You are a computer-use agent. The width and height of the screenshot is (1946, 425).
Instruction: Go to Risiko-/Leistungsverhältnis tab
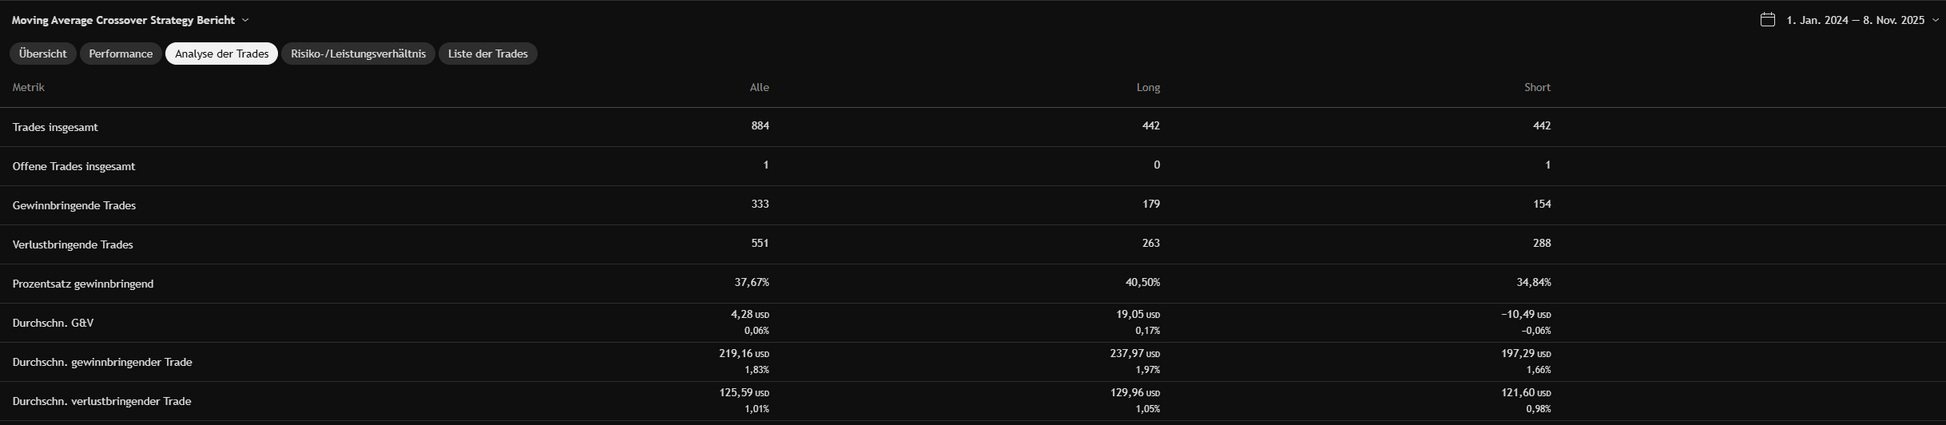(x=358, y=54)
